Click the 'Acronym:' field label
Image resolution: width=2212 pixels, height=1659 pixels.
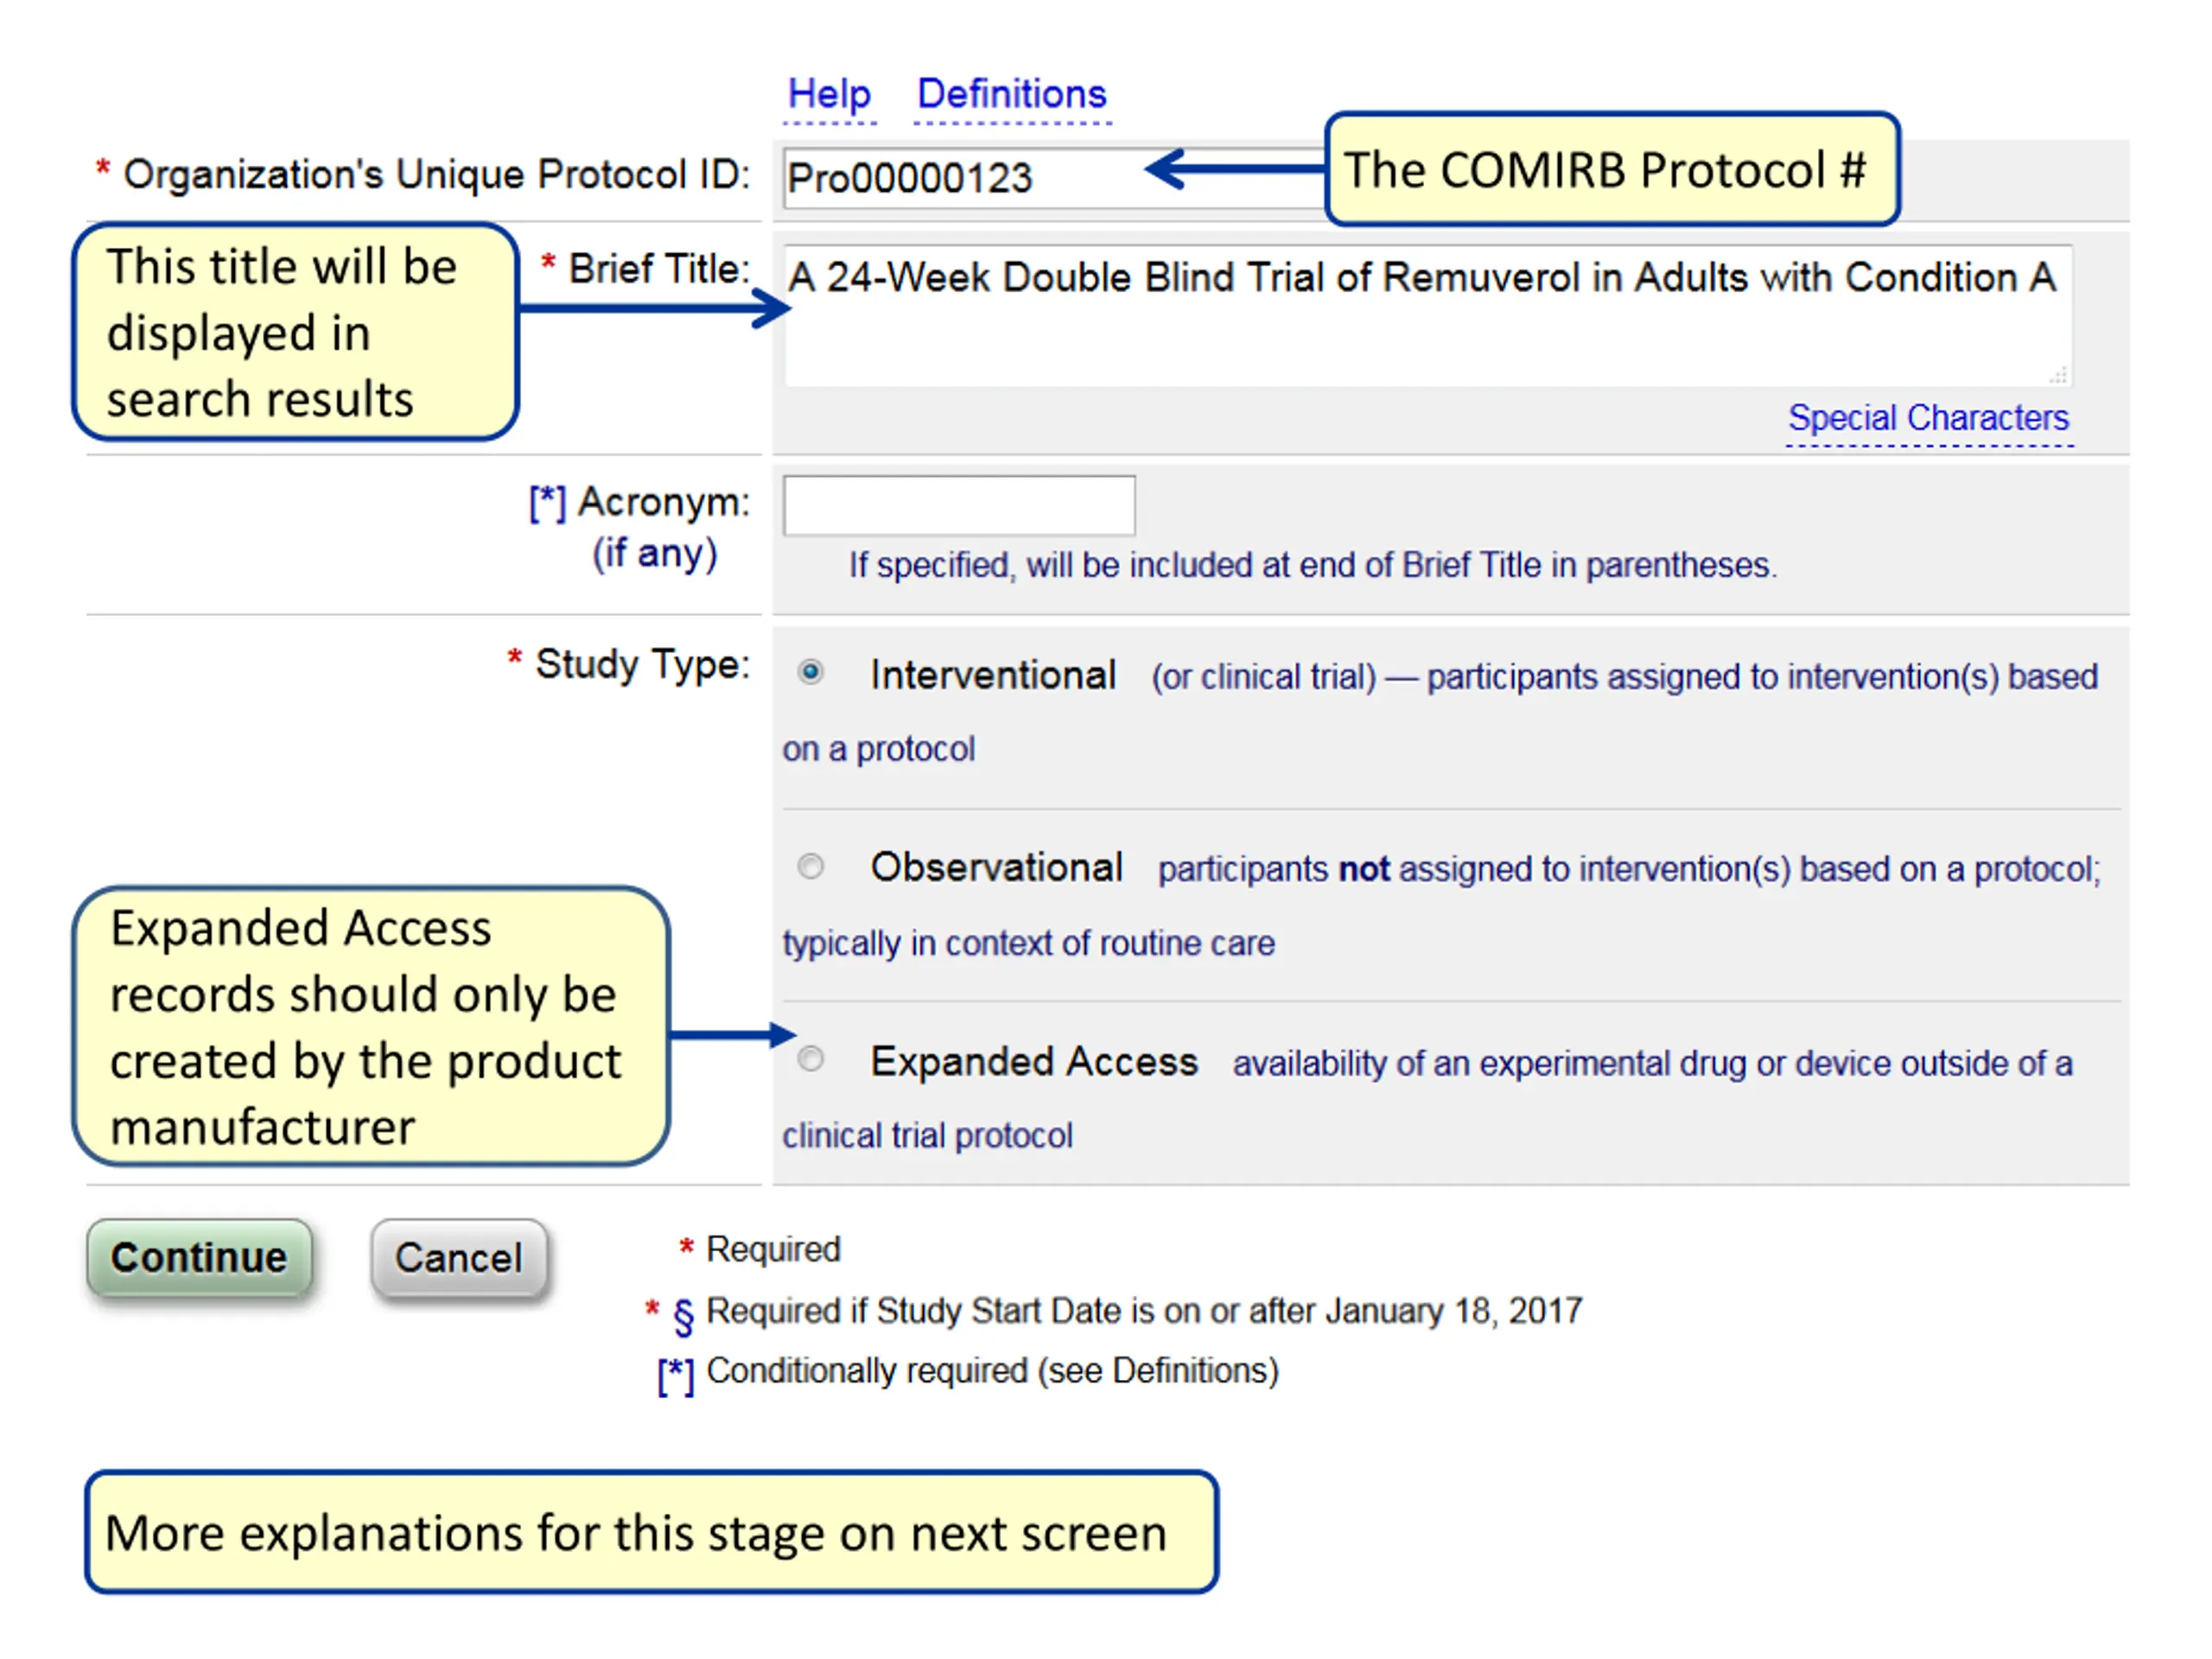(663, 502)
